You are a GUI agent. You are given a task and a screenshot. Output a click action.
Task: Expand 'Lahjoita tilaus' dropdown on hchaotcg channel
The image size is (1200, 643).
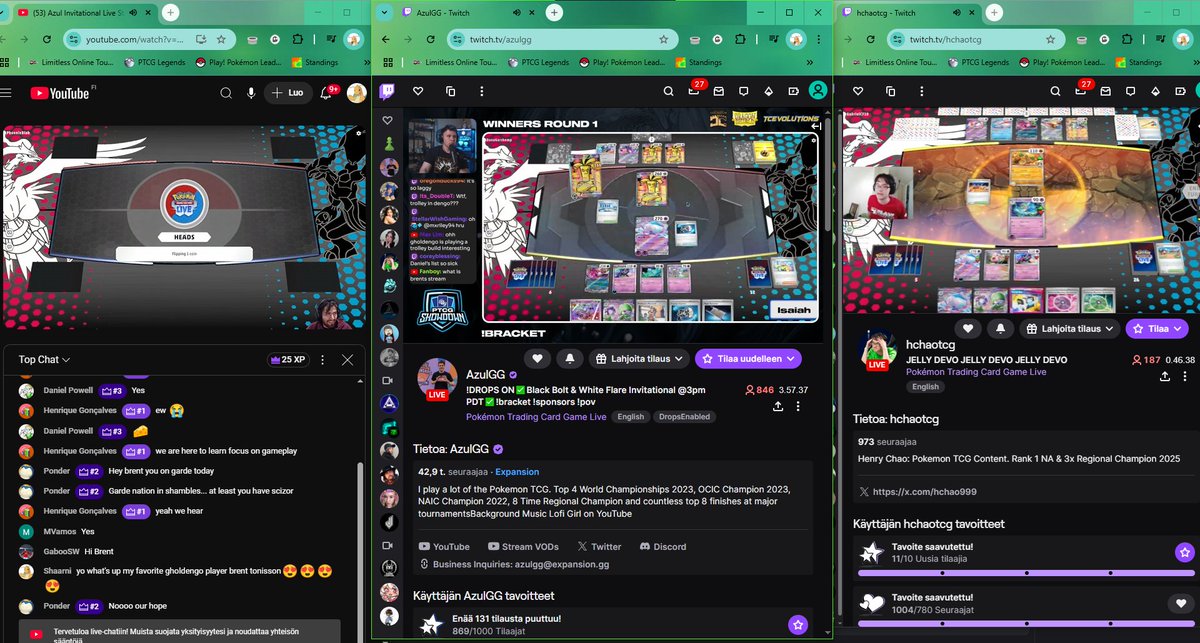click(1070, 328)
